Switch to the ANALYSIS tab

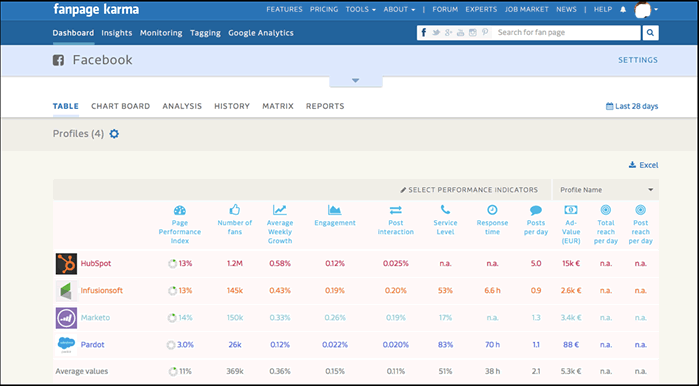pos(182,106)
